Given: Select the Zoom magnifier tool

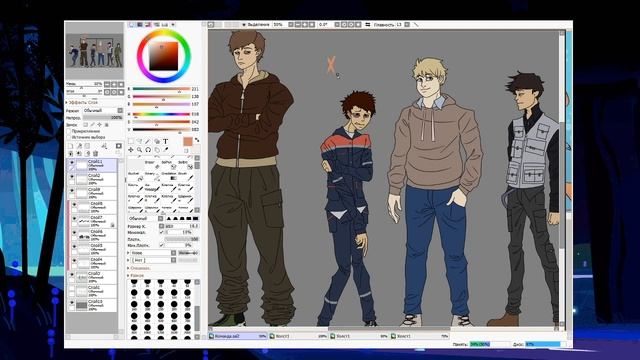Looking at the screenshot, I should click(139, 150).
